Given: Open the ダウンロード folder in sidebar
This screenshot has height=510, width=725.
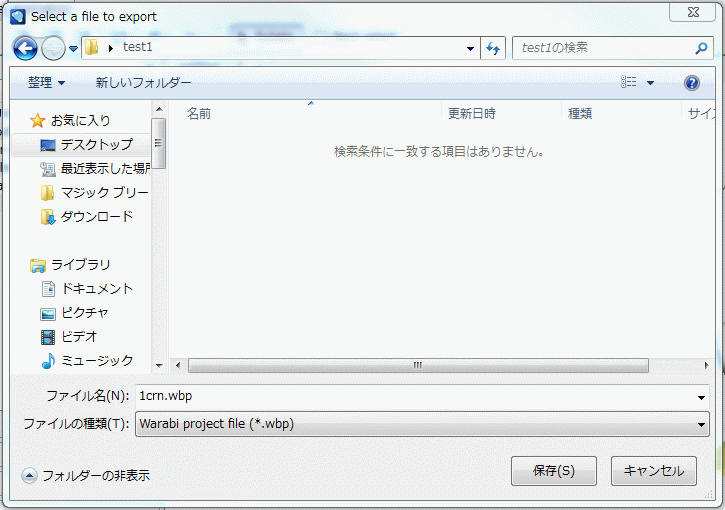Looking at the screenshot, I should 96,217.
